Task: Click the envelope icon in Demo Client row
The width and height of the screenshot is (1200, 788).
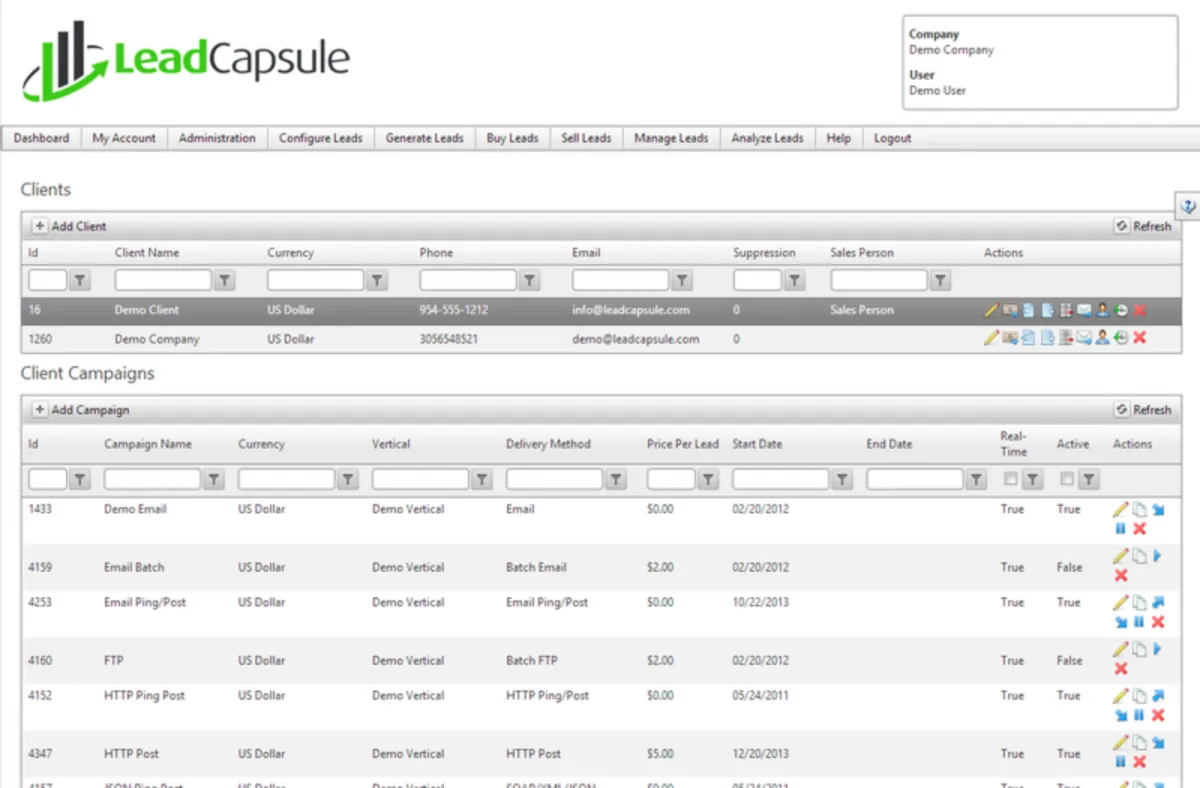Action: click(x=1084, y=310)
